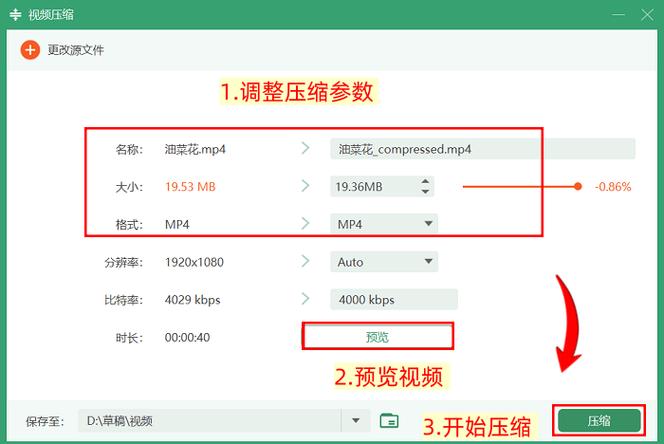Edit the output name 油菜花_compressed.mp4 field

(x=482, y=149)
